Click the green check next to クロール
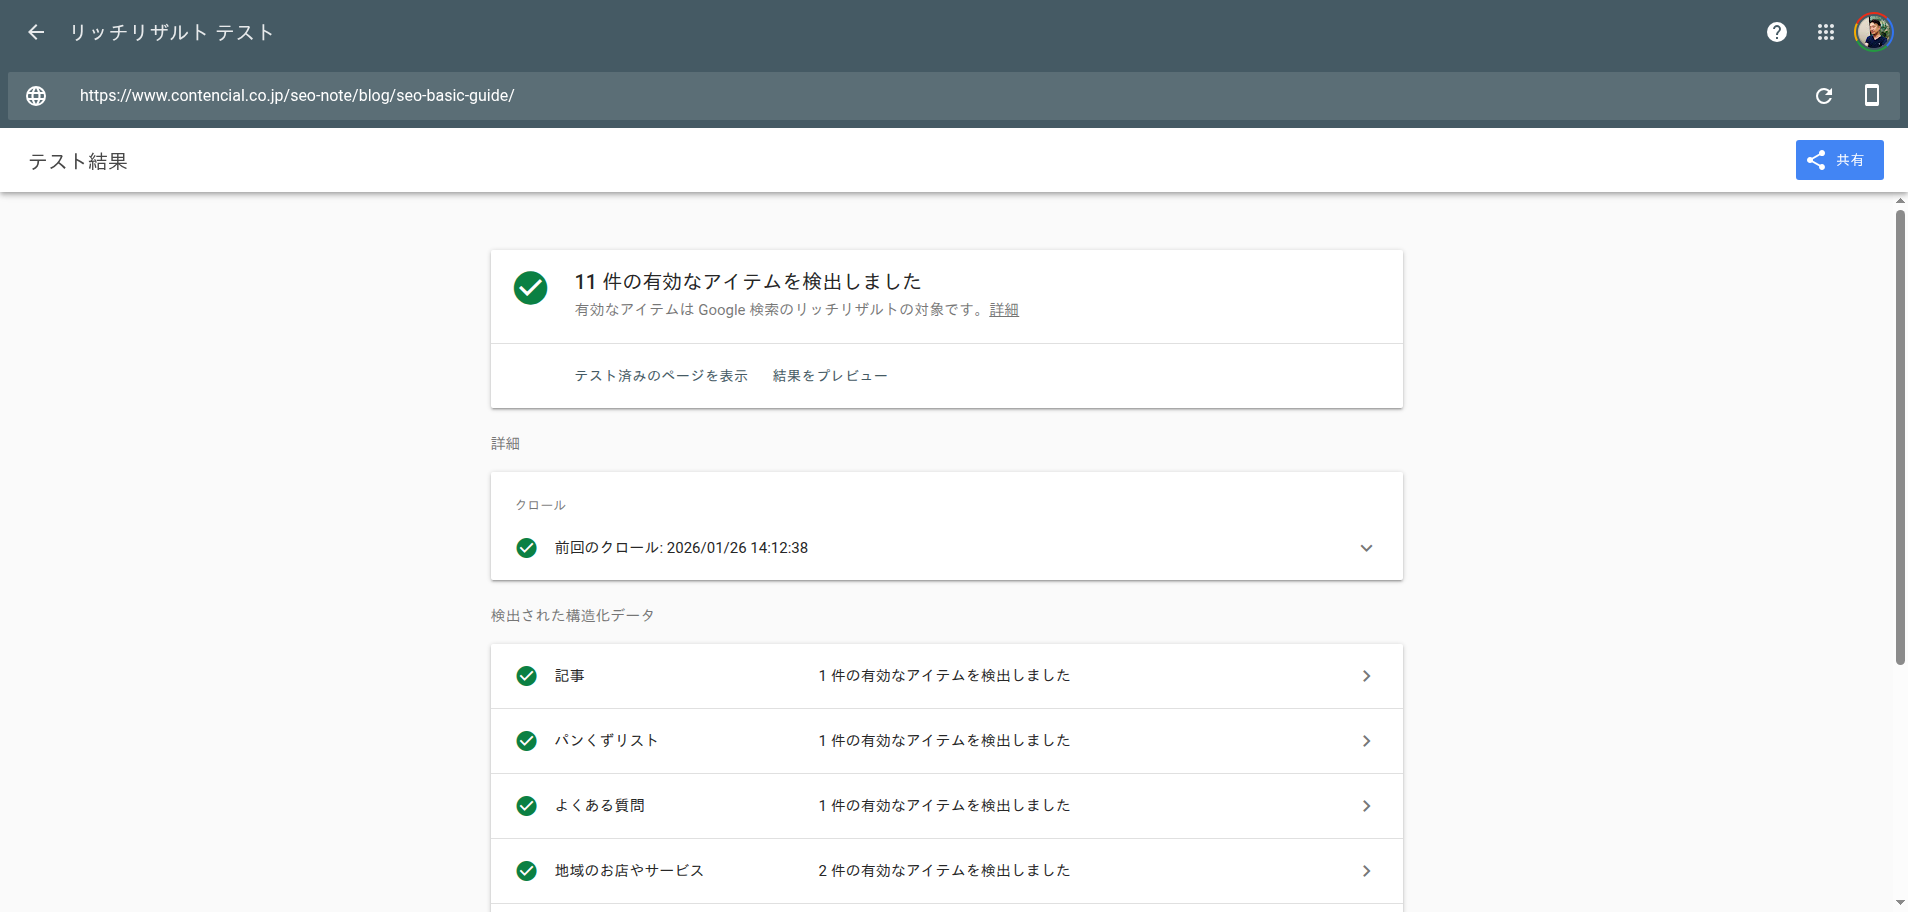 pos(527,547)
